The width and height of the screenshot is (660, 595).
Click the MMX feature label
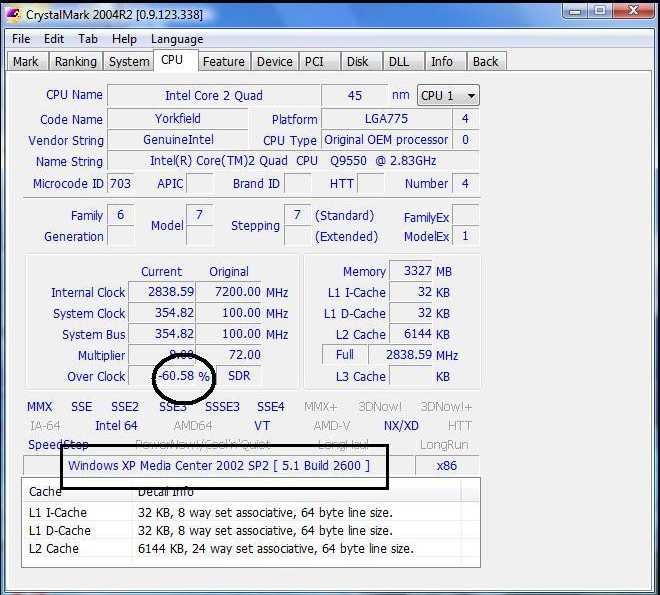click(40, 407)
